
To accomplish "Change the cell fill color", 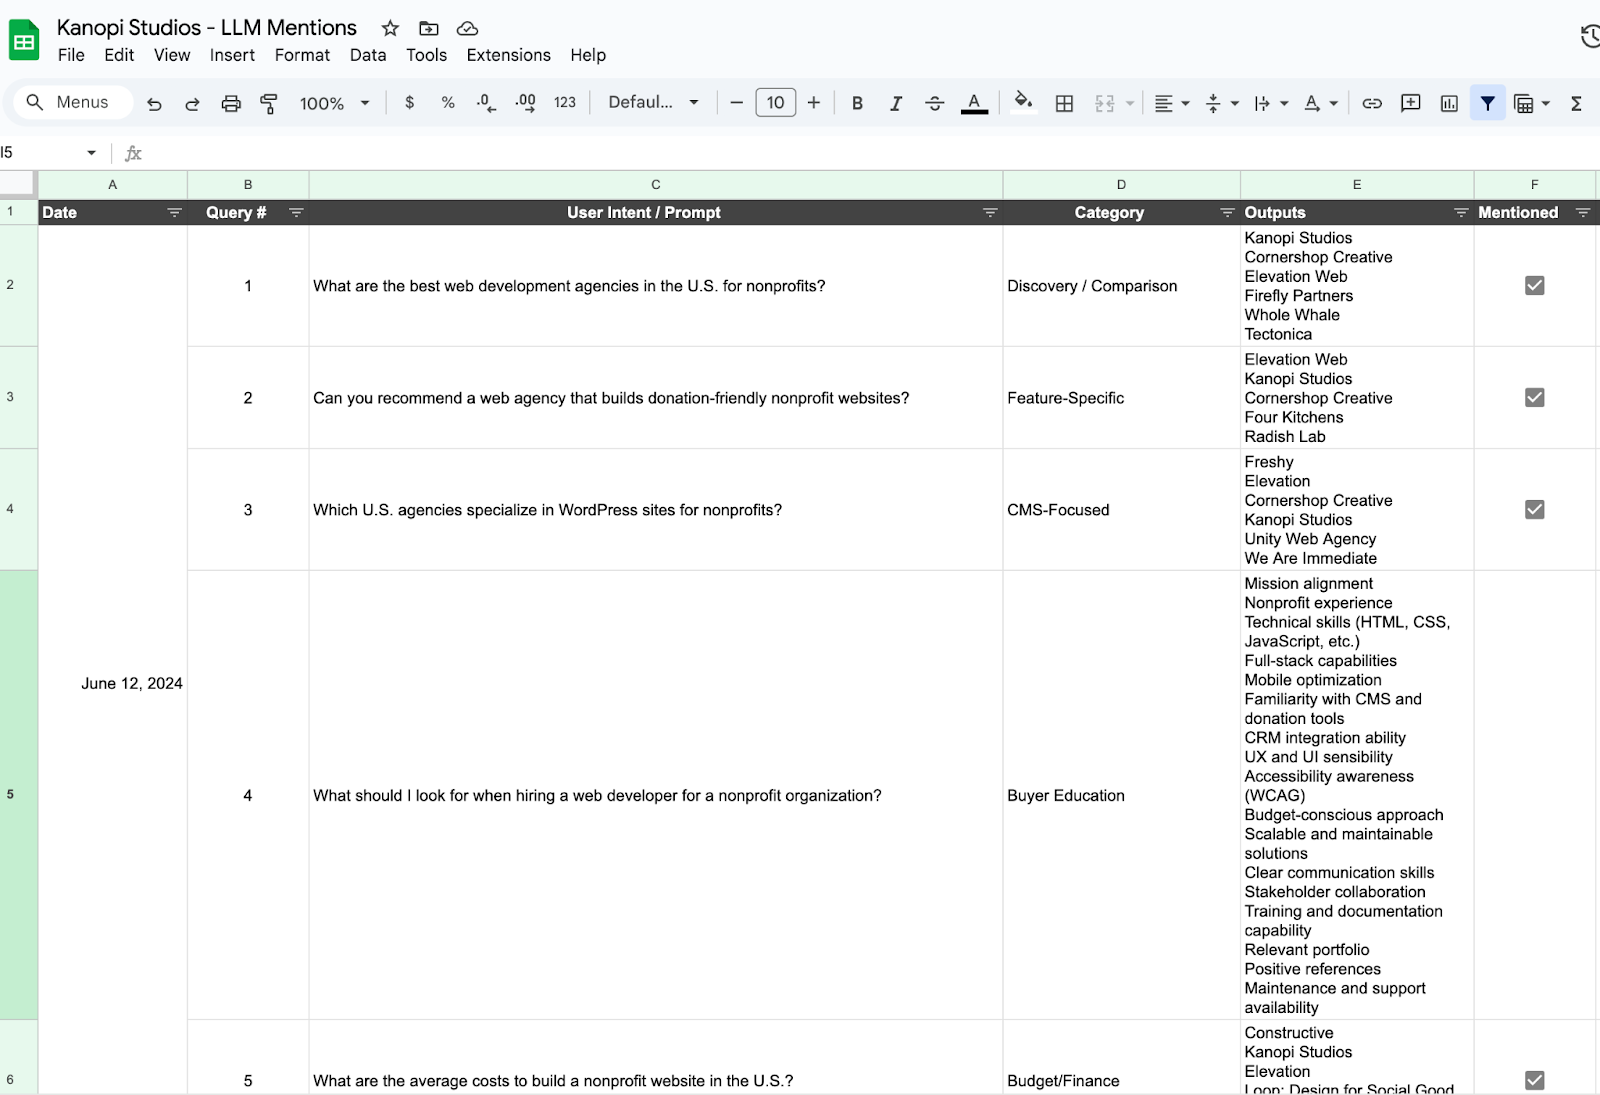I will pos(1023,102).
